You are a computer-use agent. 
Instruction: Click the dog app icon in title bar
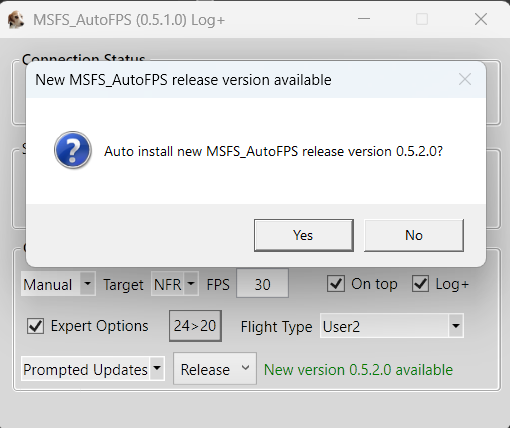(x=16, y=20)
